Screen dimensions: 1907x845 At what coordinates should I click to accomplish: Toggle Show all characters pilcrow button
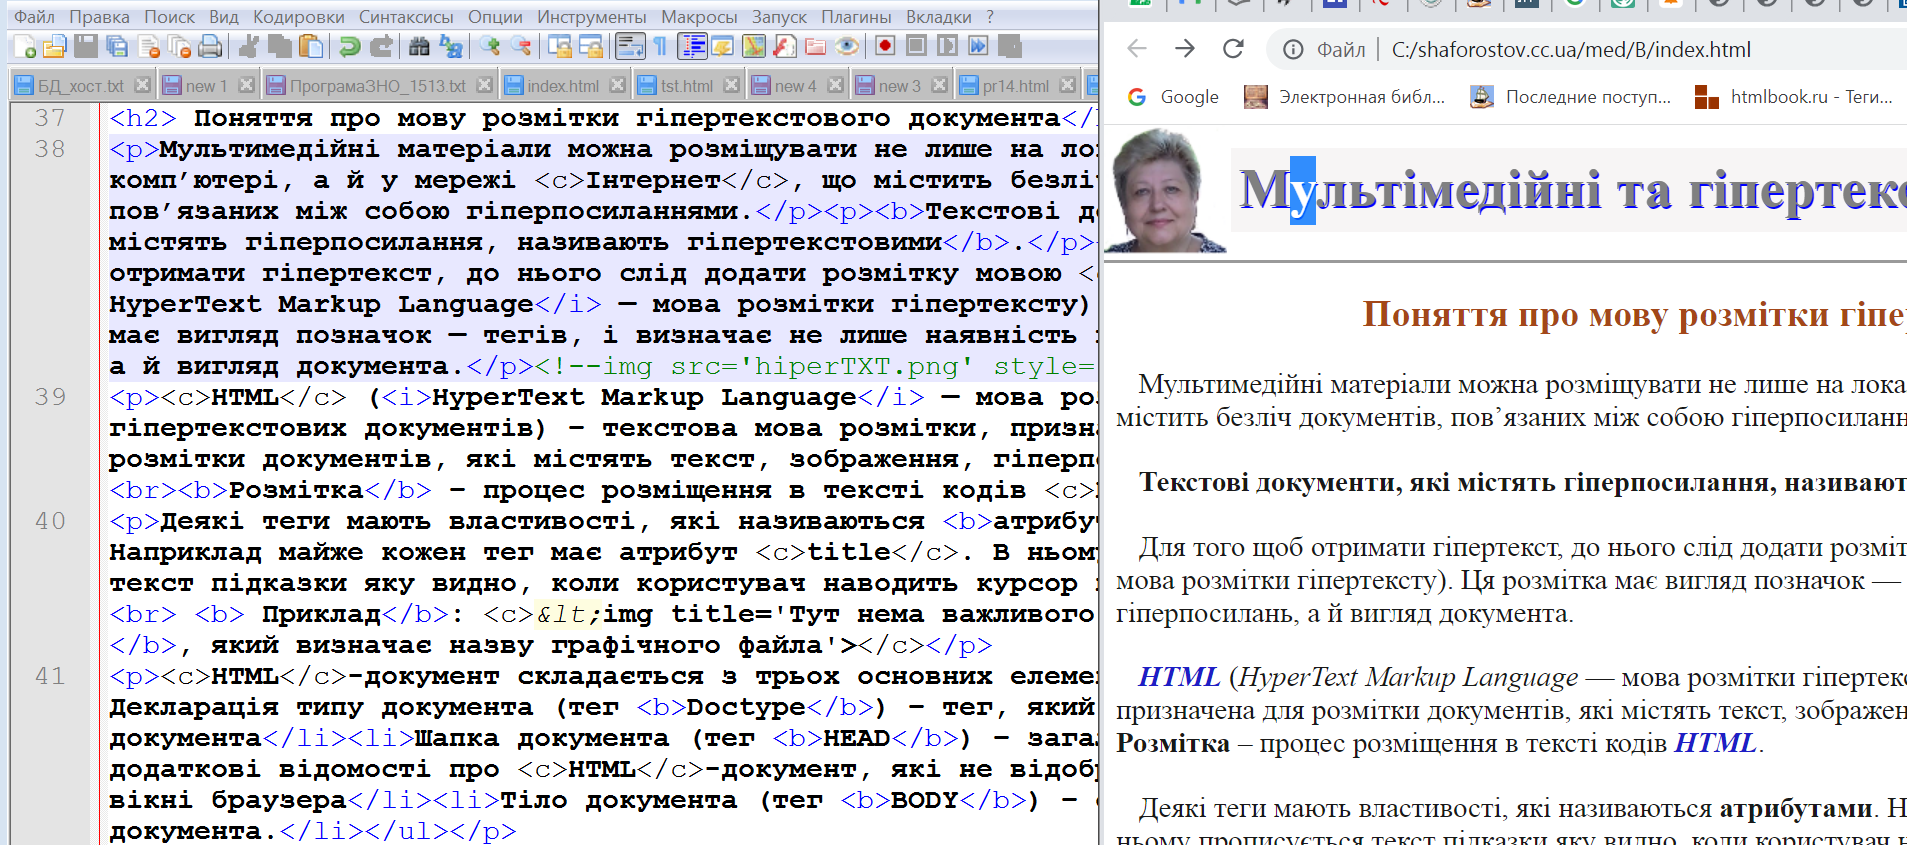pos(660,46)
